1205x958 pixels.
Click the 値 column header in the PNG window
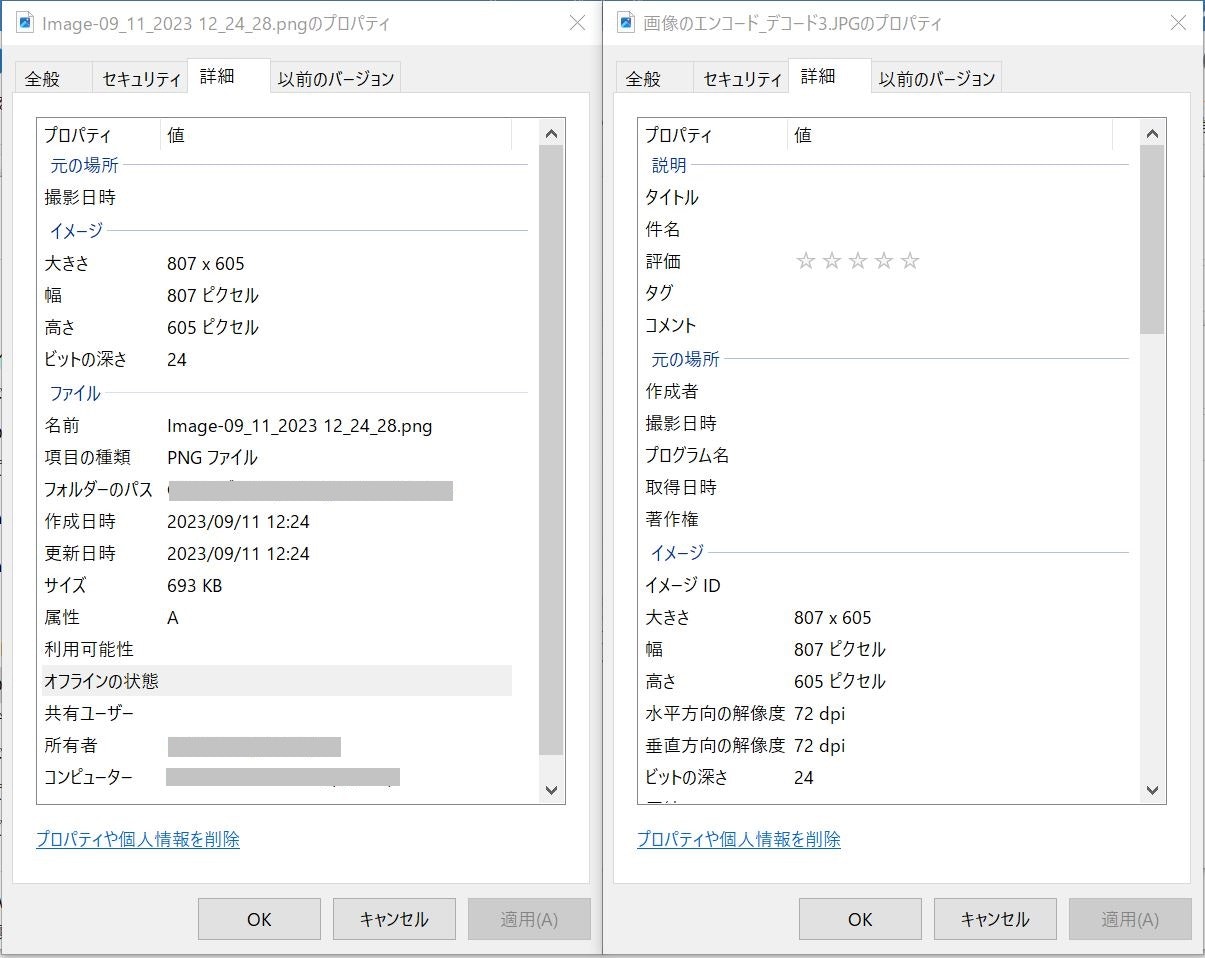click(336, 135)
